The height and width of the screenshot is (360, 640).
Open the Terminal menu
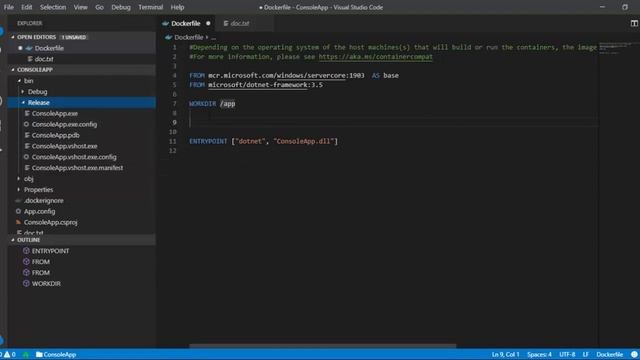click(x=150, y=7)
